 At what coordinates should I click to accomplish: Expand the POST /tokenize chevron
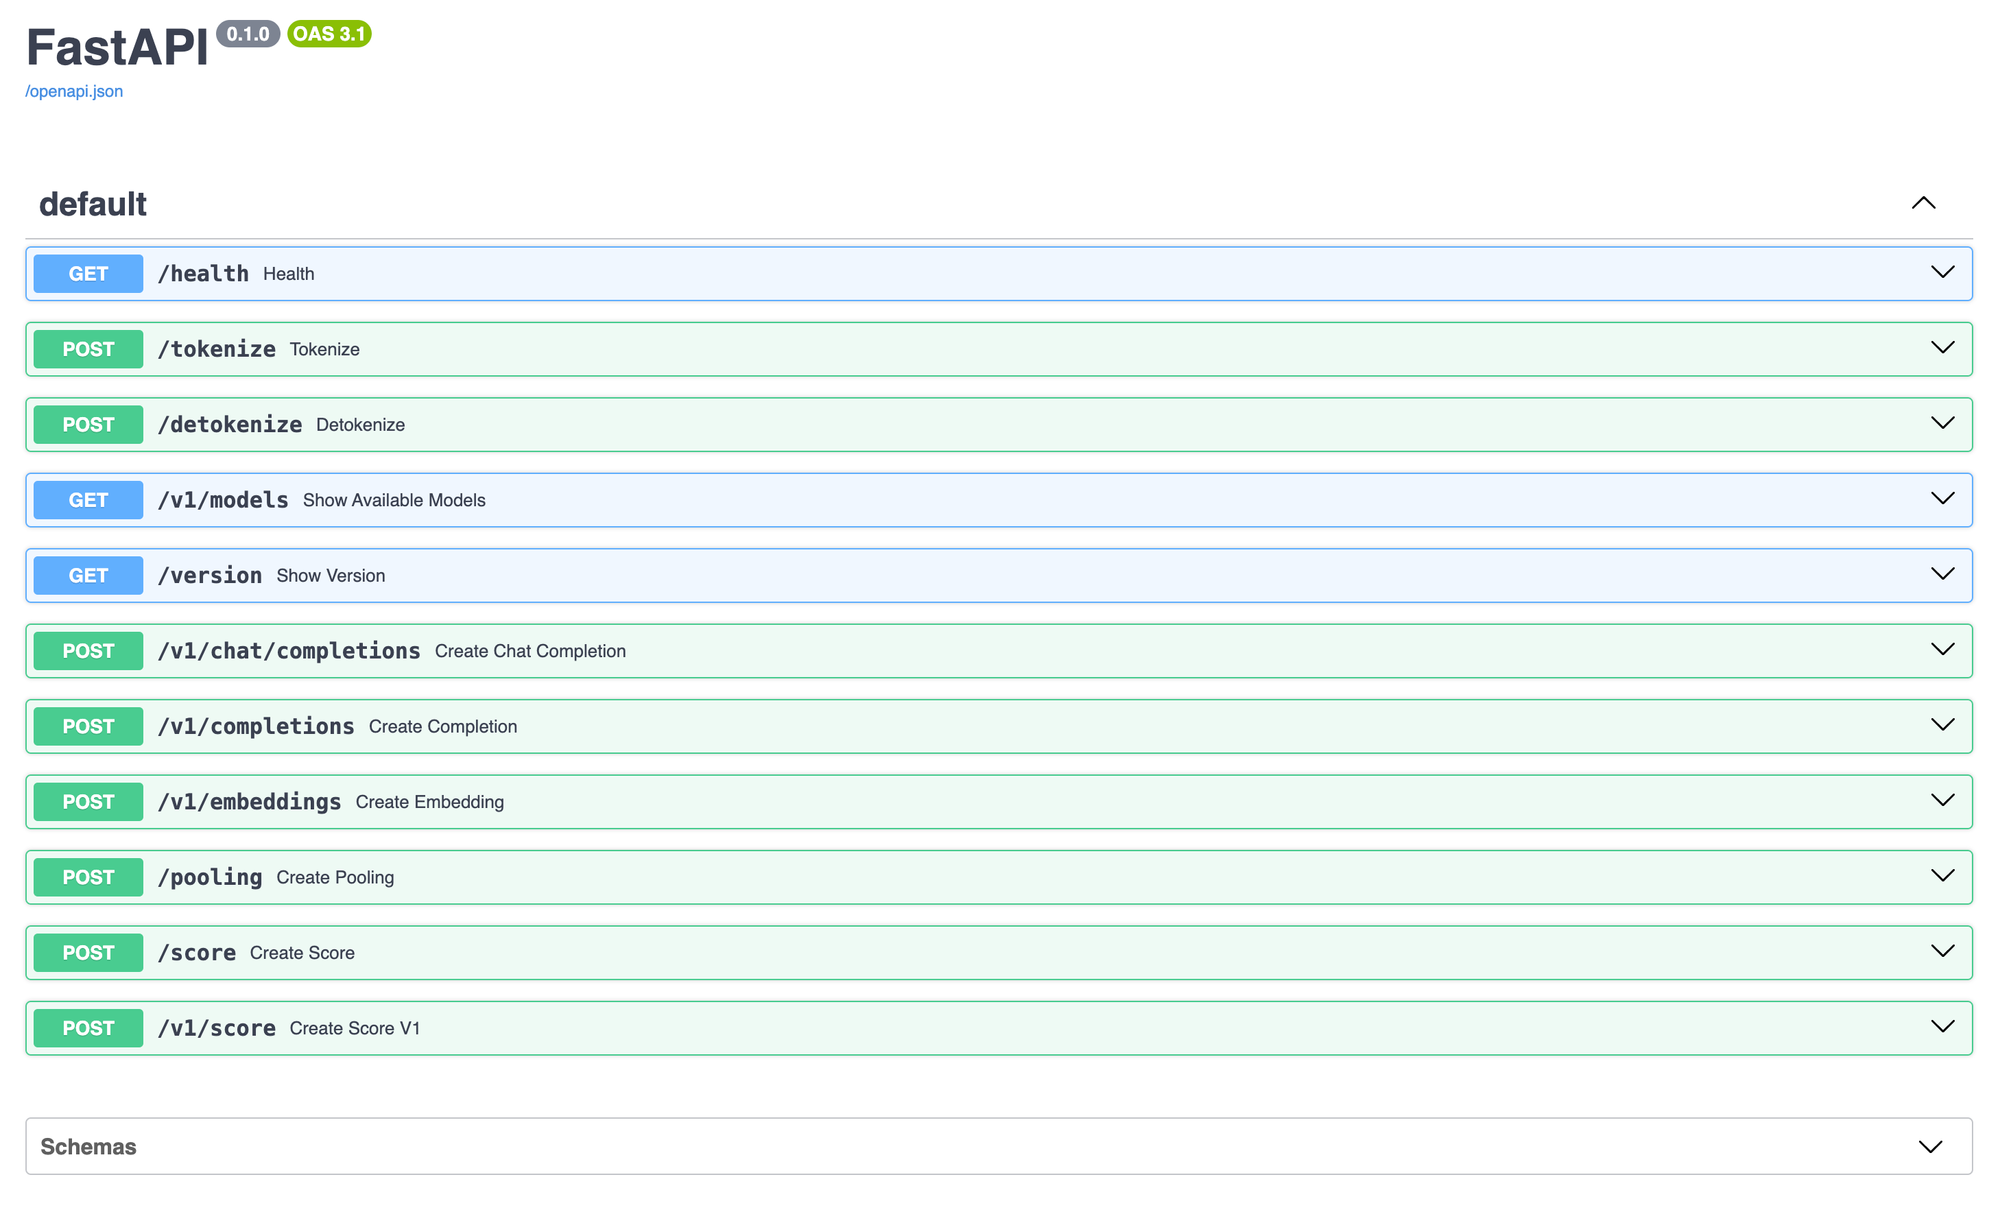click(1942, 348)
